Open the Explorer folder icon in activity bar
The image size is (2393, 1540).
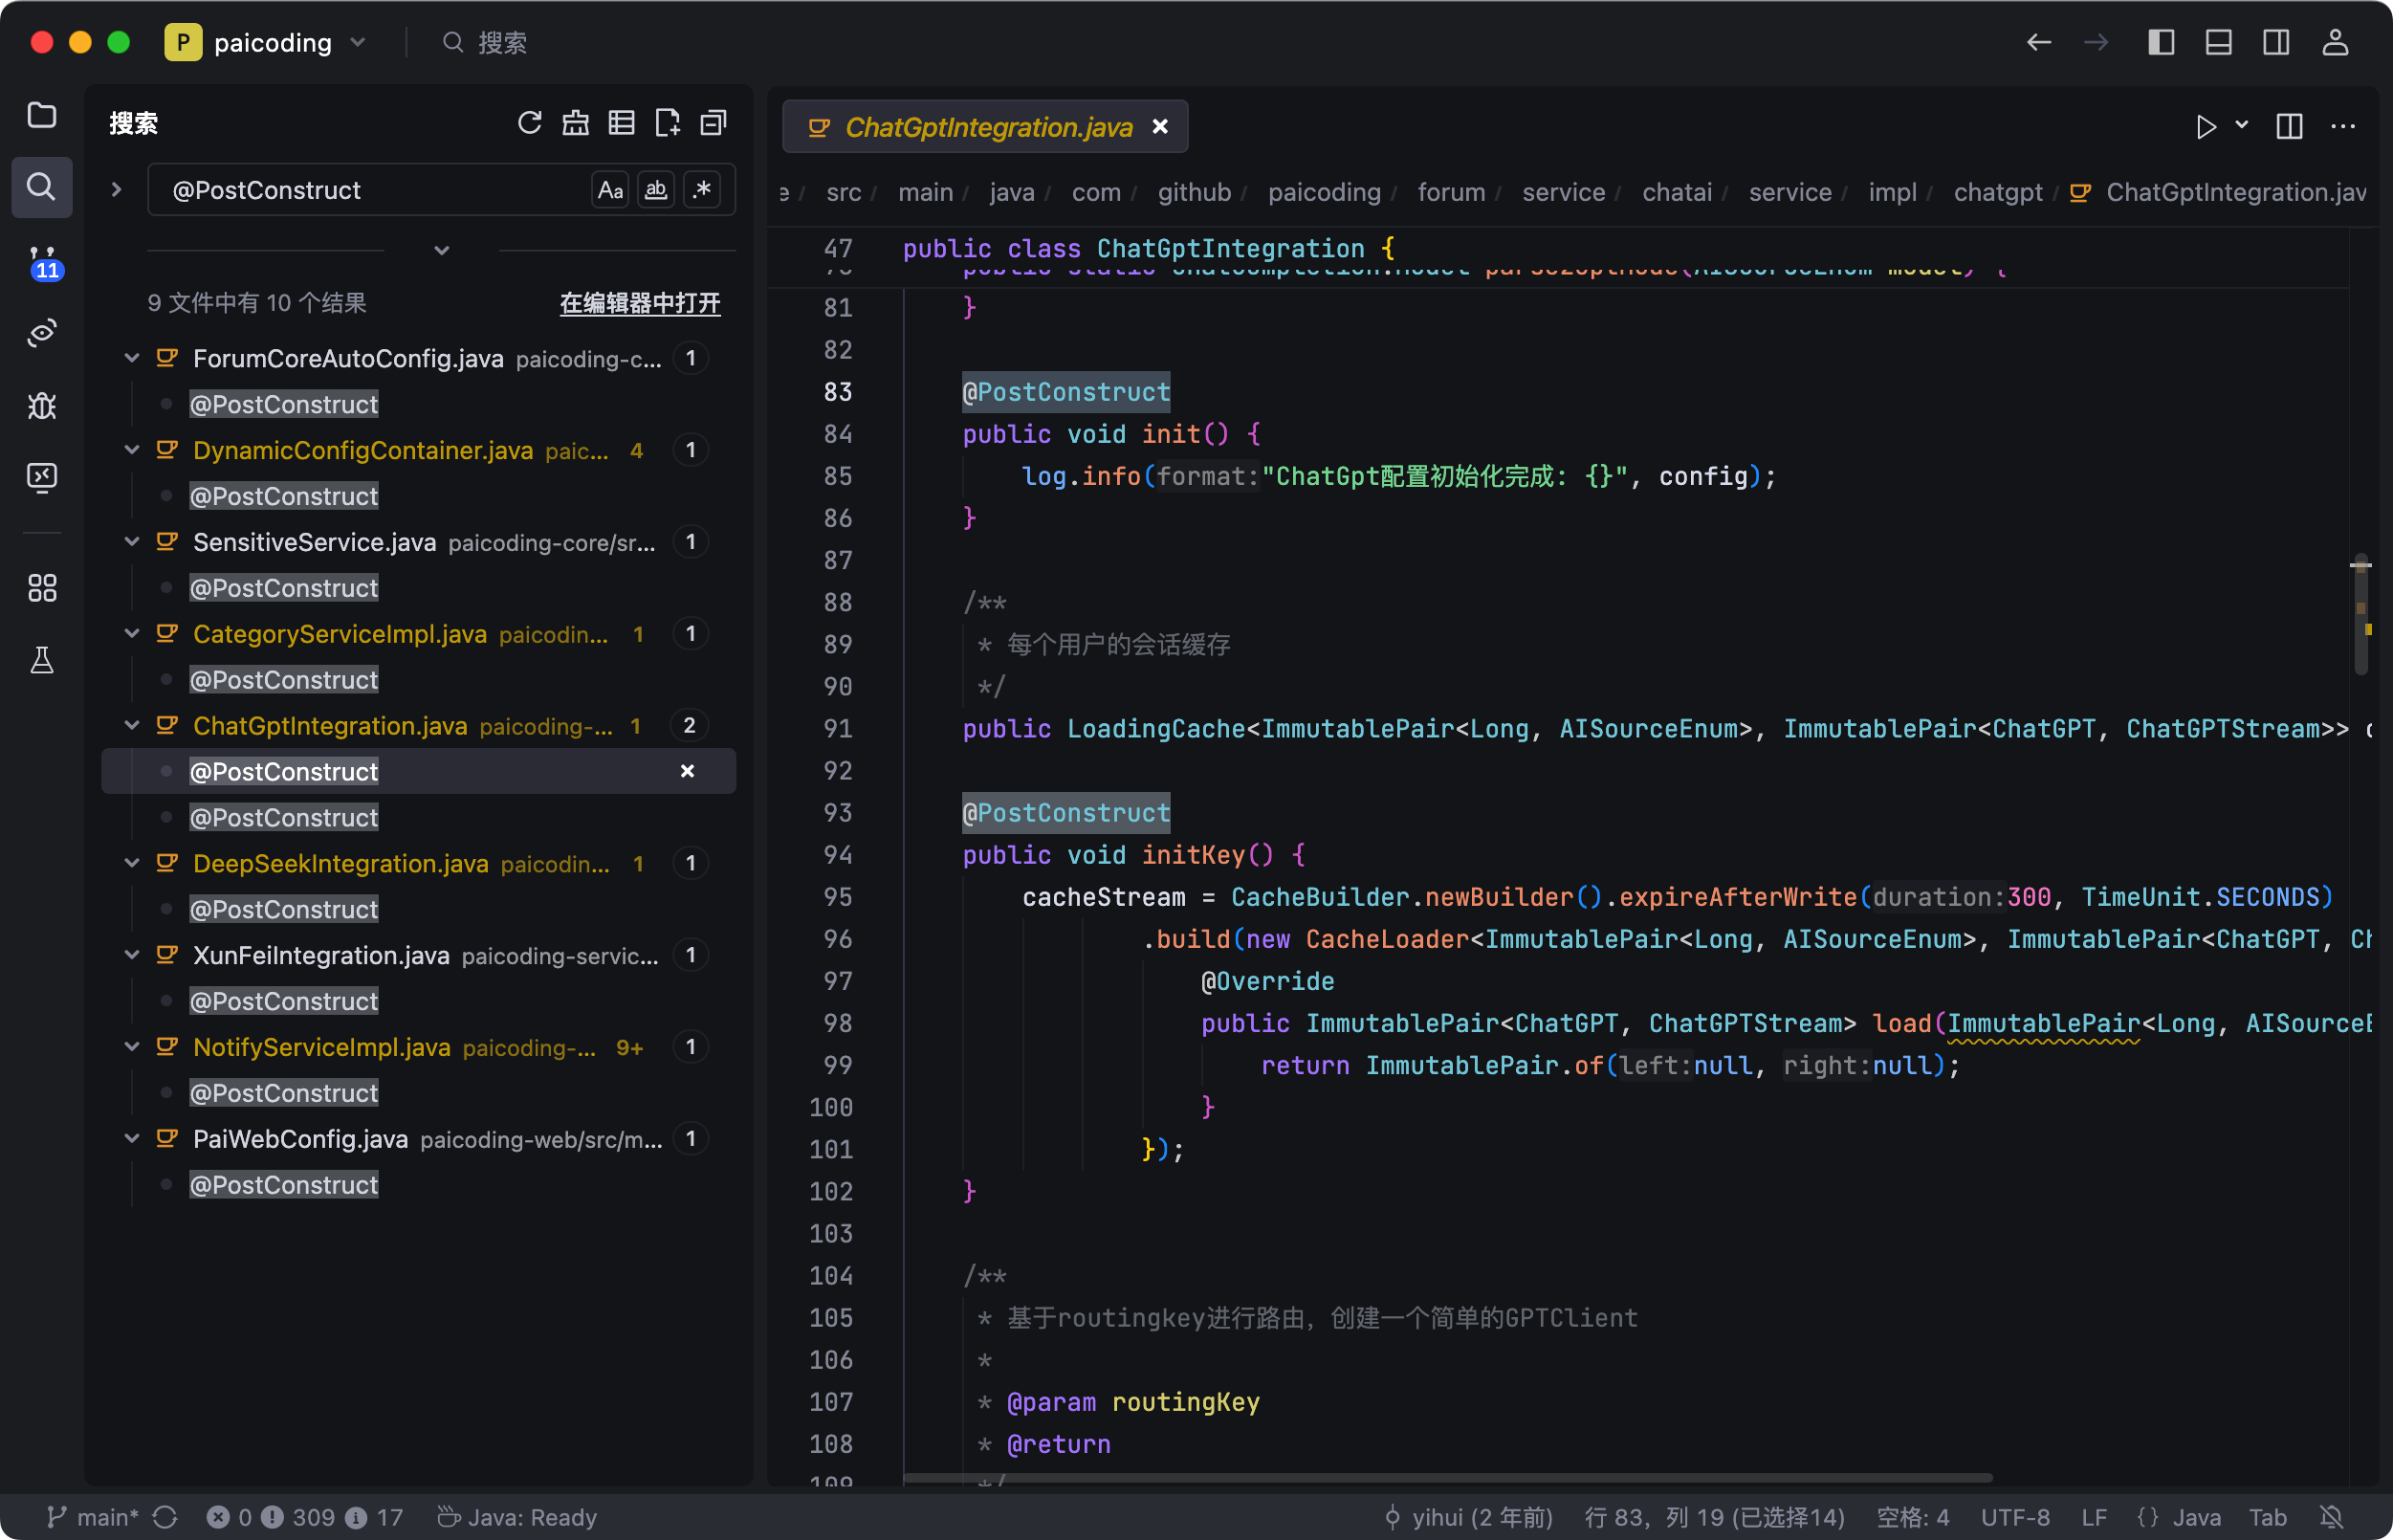[x=41, y=115]
